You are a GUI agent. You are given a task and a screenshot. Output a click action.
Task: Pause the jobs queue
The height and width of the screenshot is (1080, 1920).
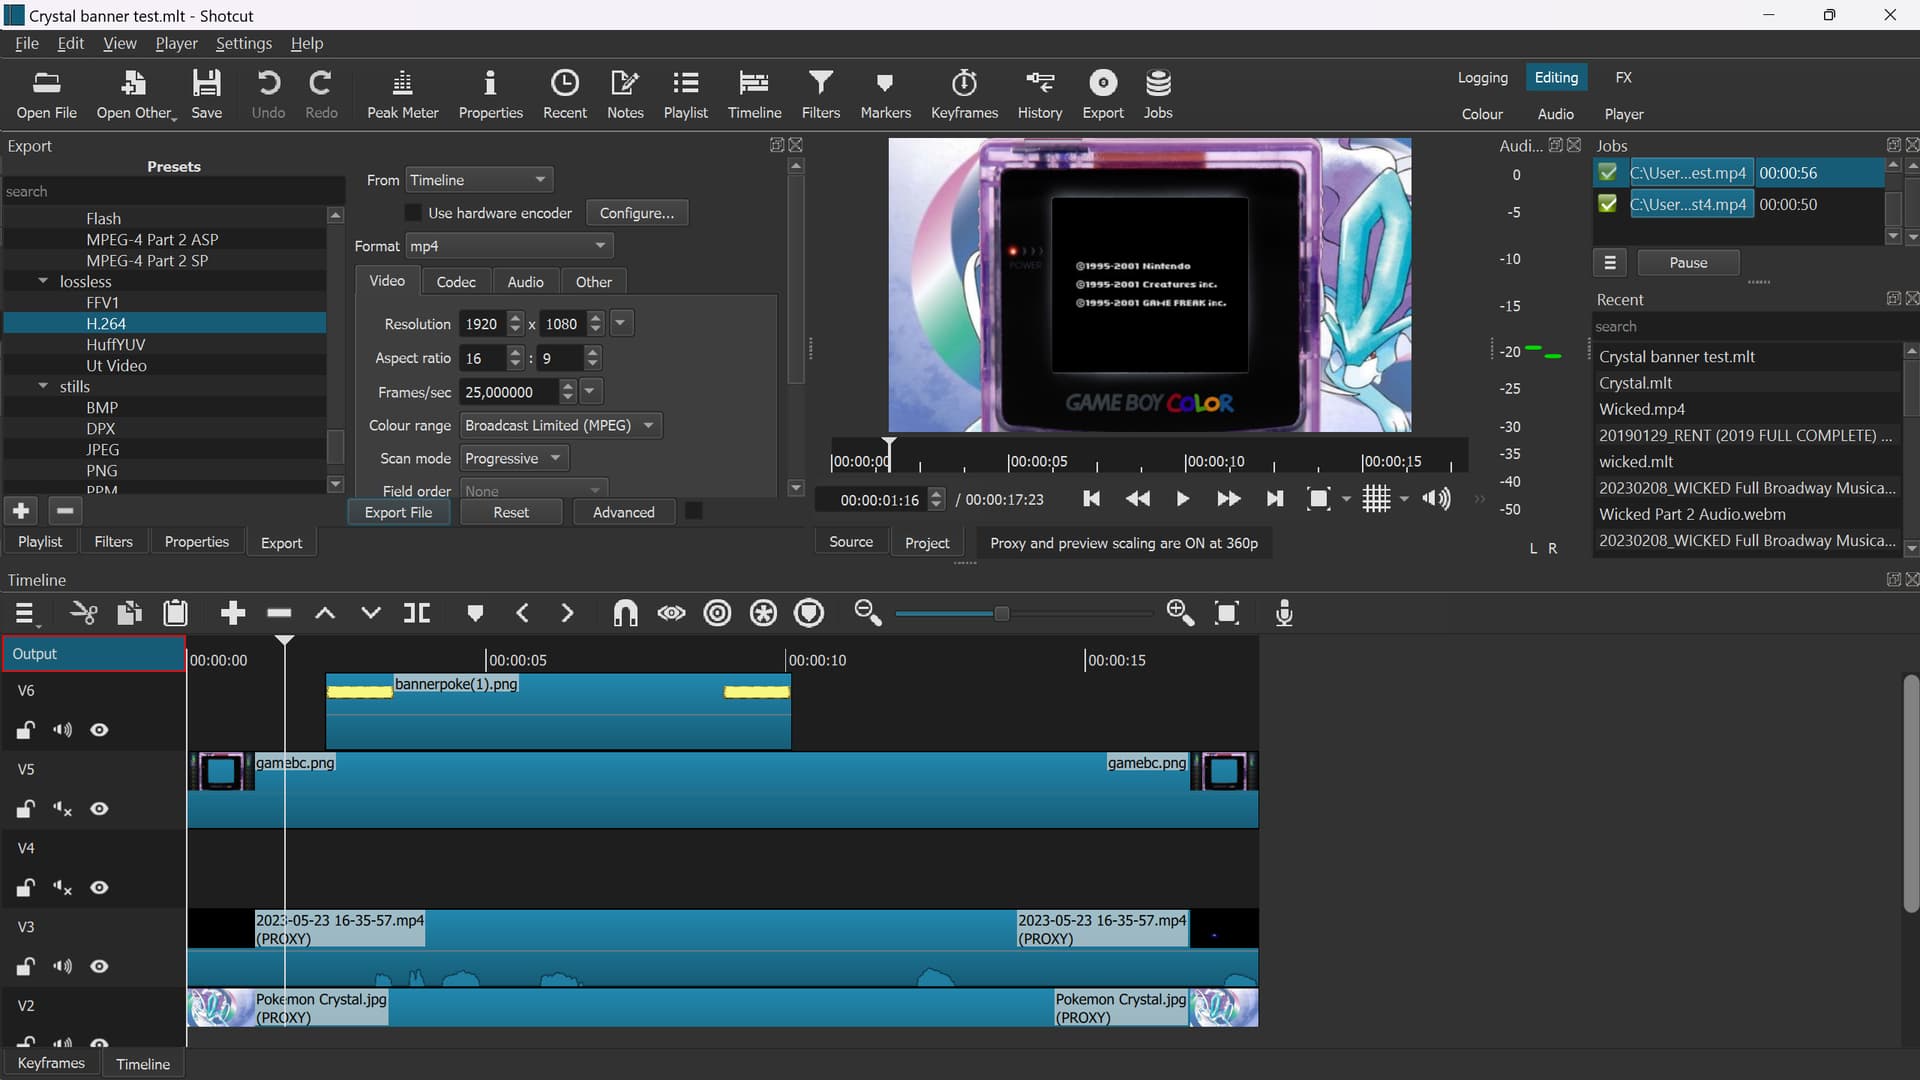(x=1688, y=263)
